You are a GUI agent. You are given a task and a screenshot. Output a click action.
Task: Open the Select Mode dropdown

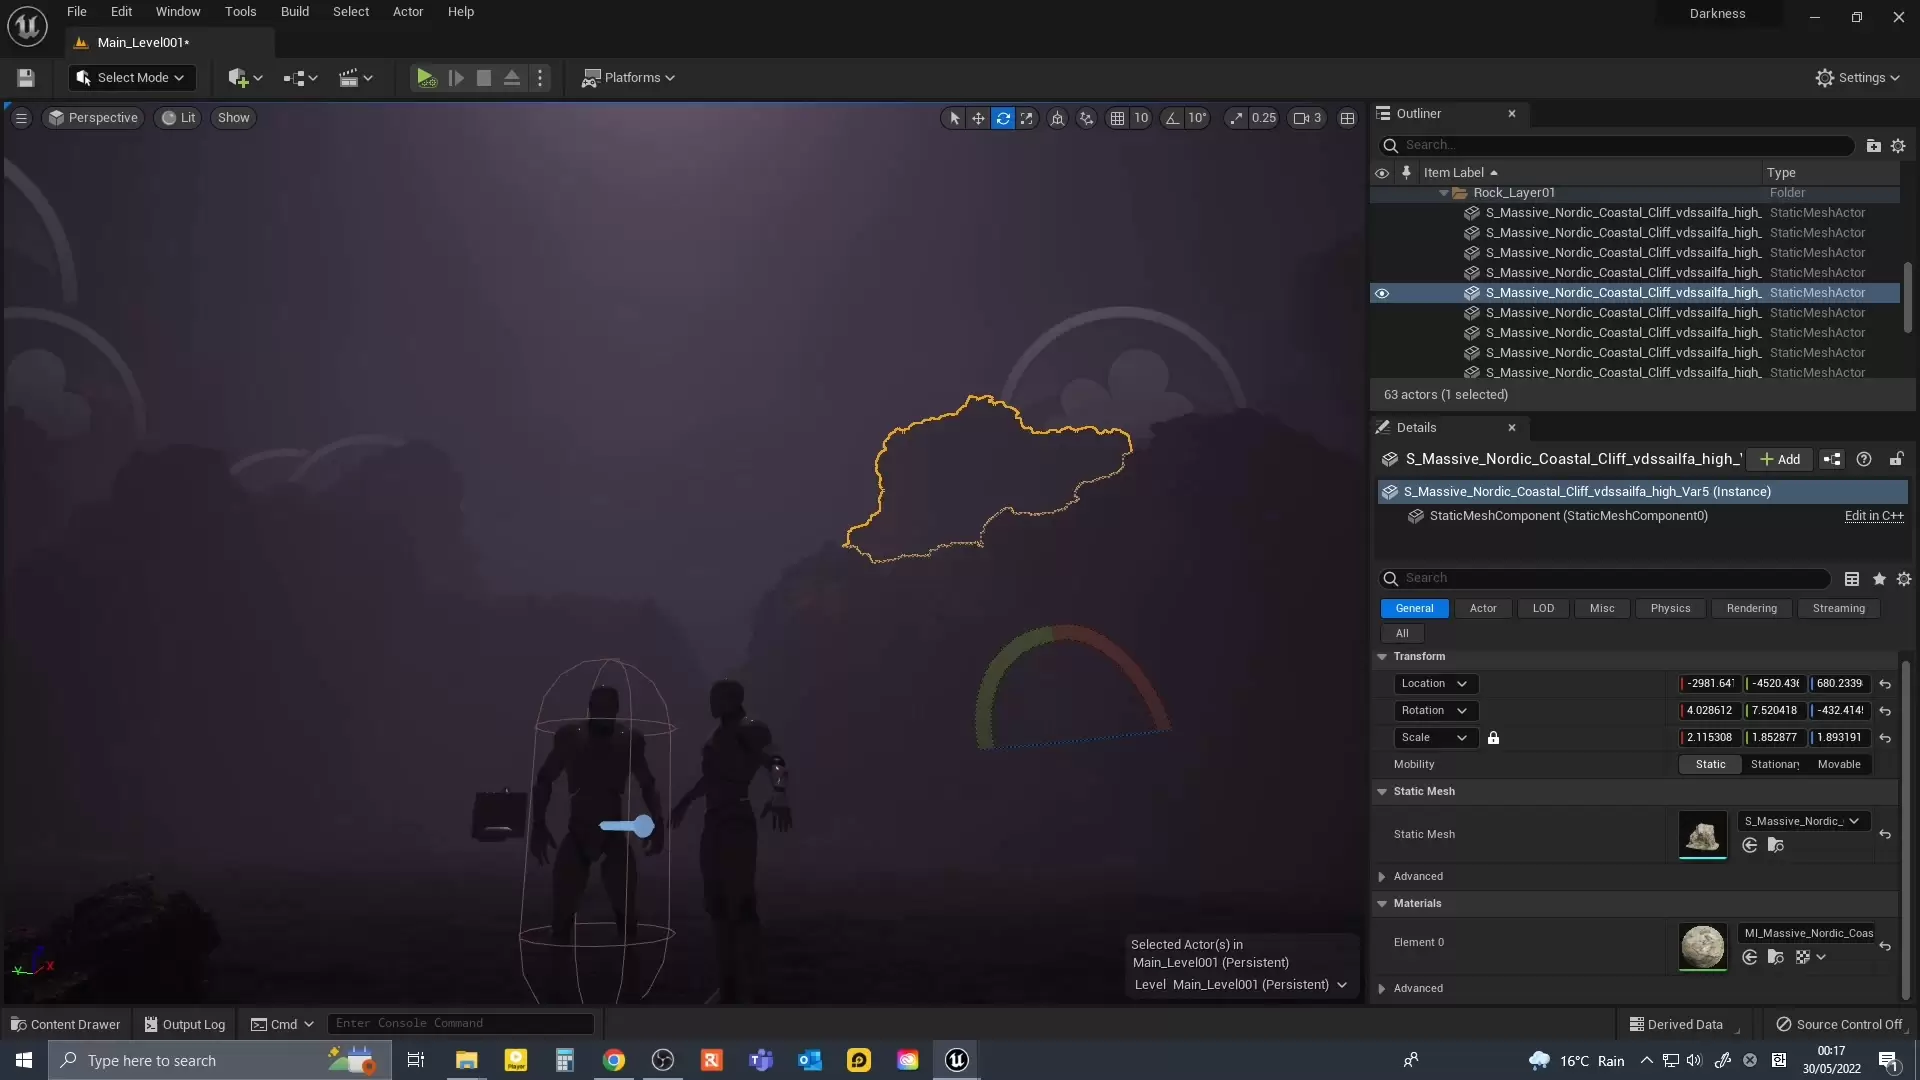pyautogui.click(x=132, y=78)
